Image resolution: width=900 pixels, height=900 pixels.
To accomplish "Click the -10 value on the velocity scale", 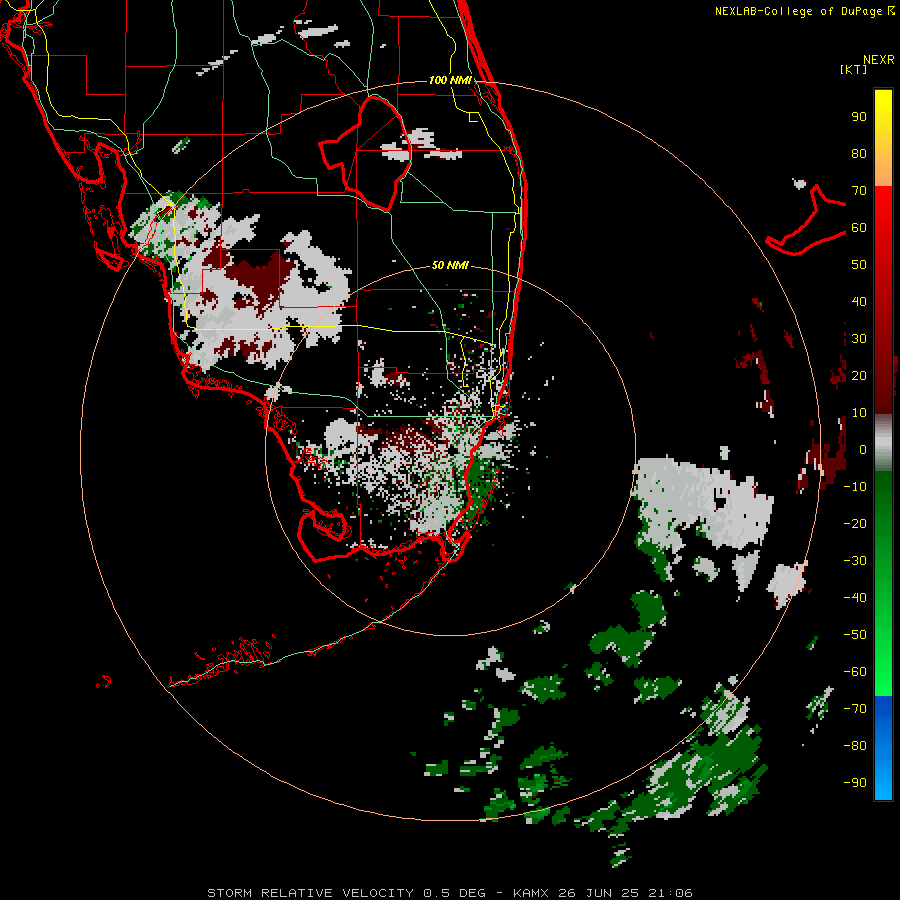I will (x=855, y=487).
